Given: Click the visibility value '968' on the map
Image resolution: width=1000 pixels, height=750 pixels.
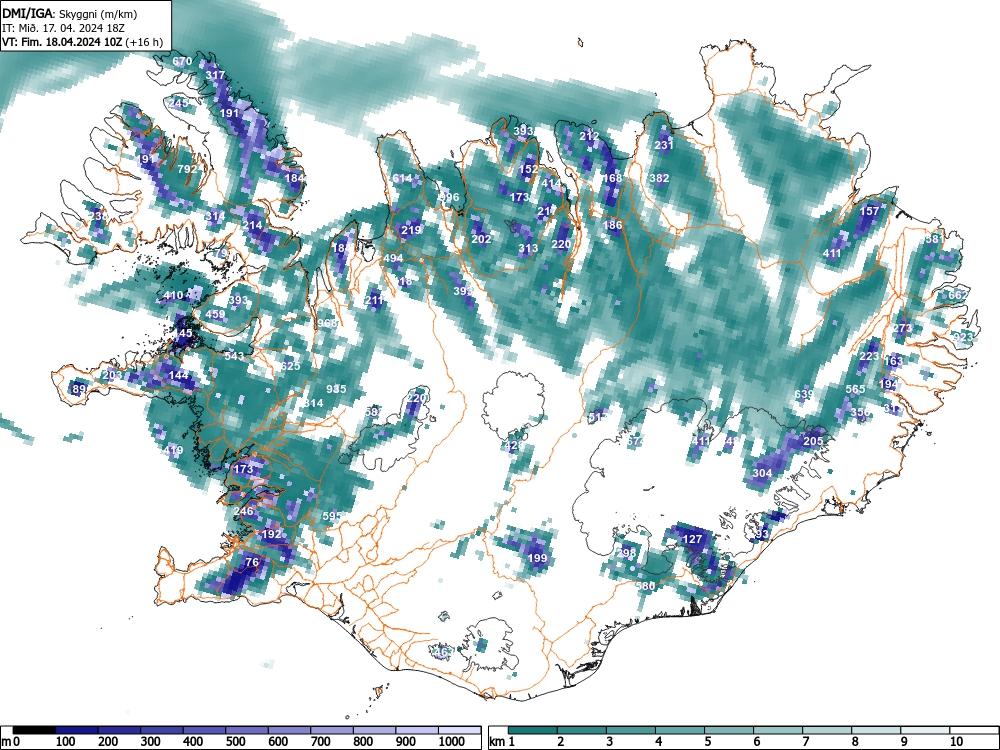Looking at the screenshot, I should (x=327, y=323).
